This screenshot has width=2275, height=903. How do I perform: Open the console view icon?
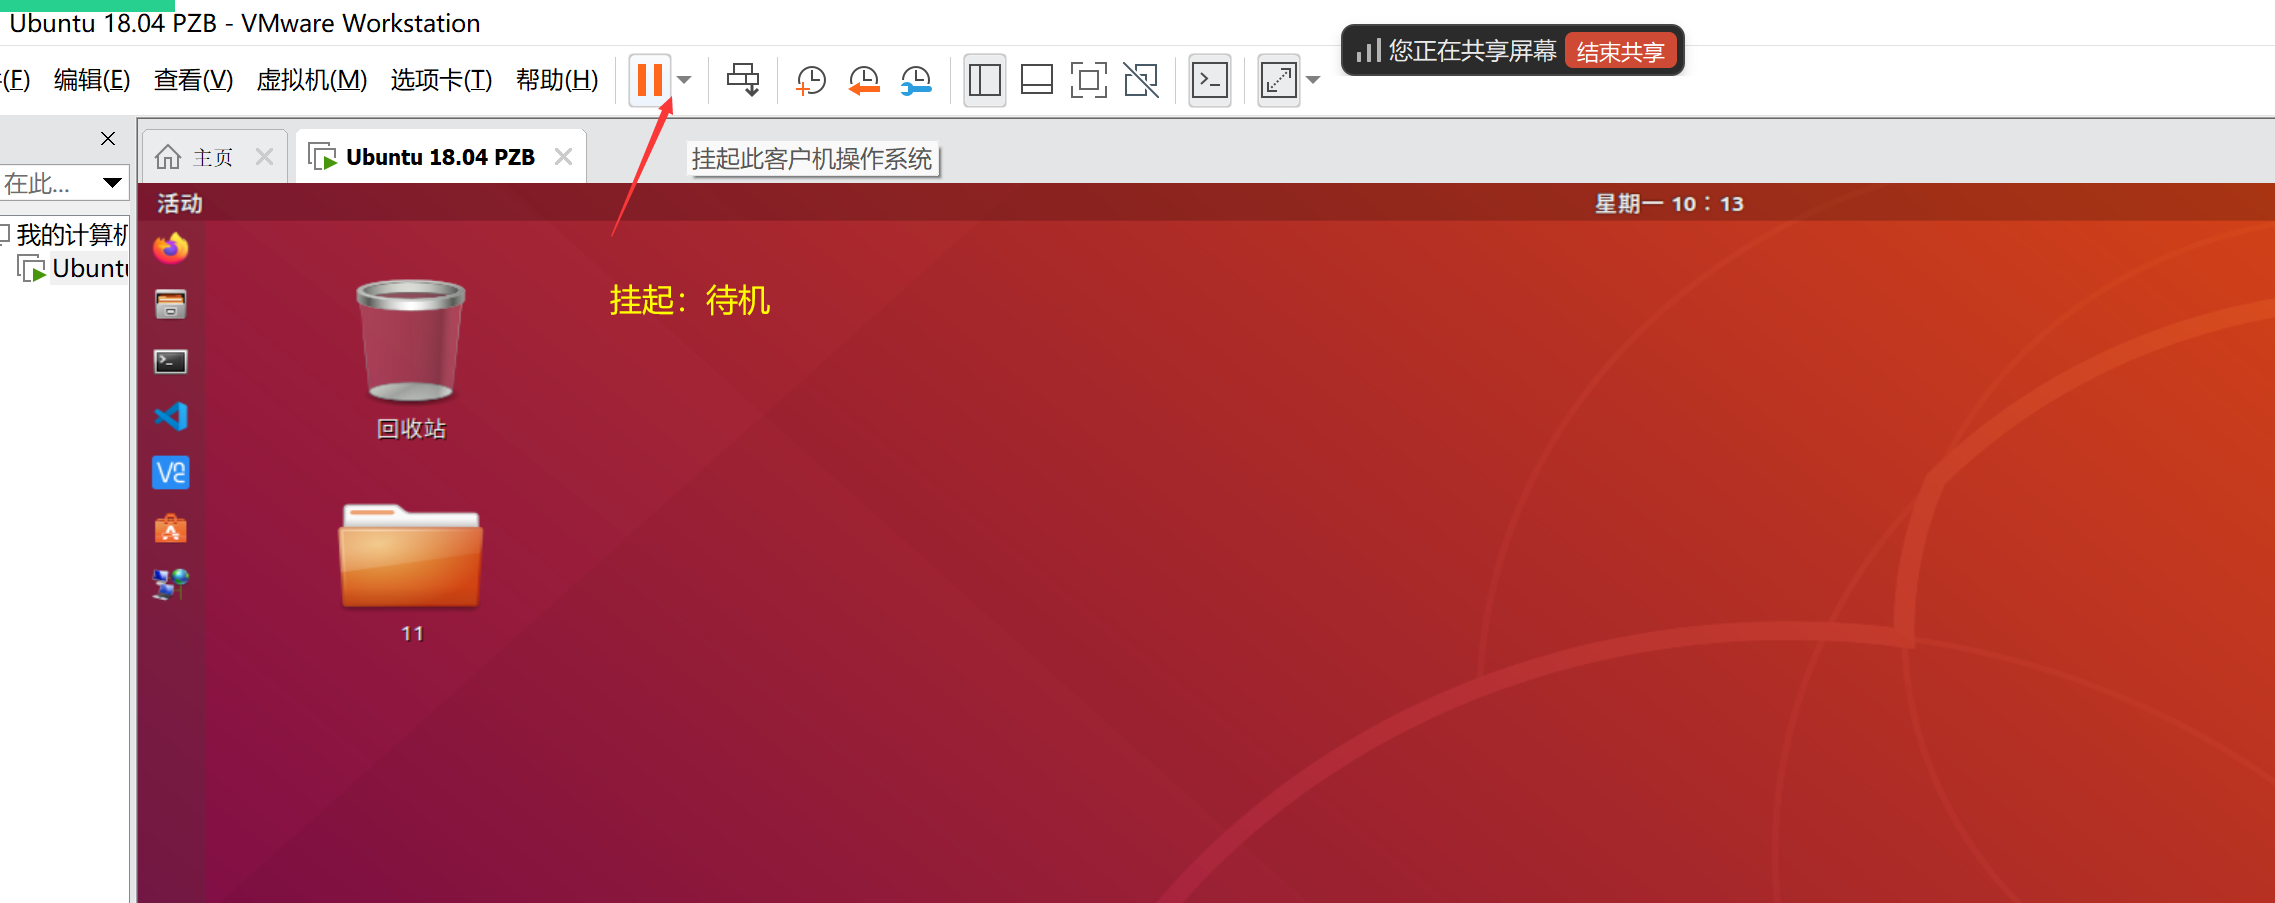(1210, 80)
